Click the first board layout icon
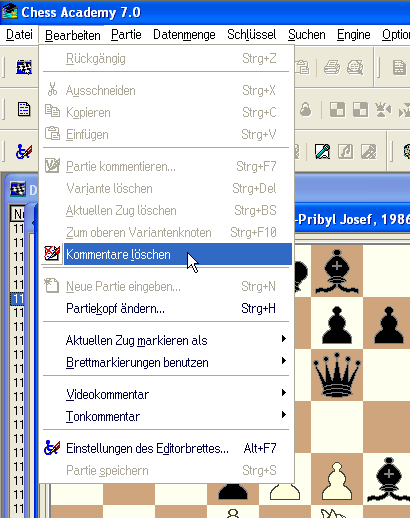 pos(337,110)
